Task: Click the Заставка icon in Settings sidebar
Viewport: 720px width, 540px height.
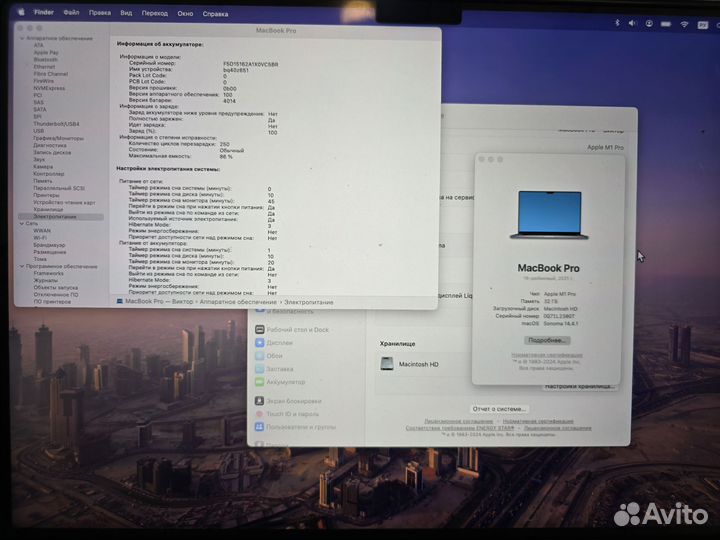Action: [x=259, y=369]
